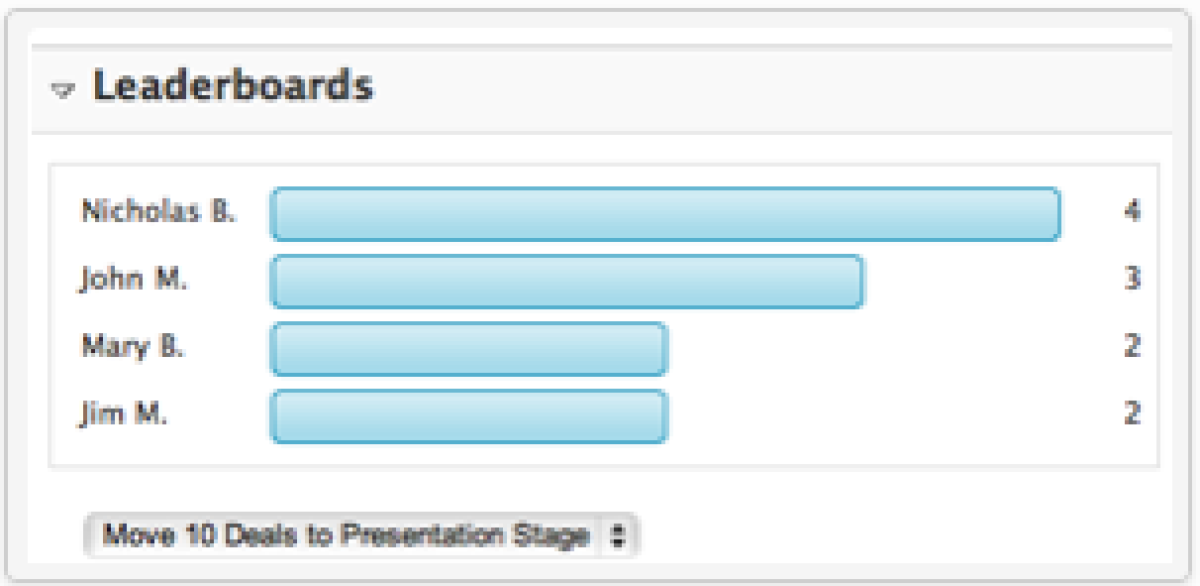This screenshot has height=586, width=1200.
Task: Click John M.'s score of 3
Action: coord(1131,279)
